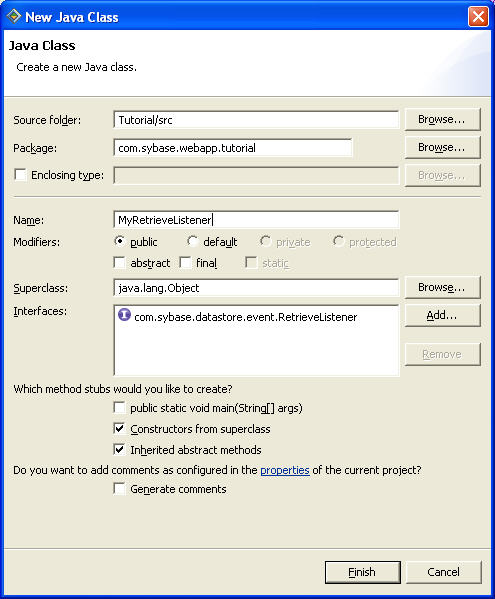Enable the final modifier checkbox
Image resolution: width=495 pixels, height=599 pixels.
186,263
